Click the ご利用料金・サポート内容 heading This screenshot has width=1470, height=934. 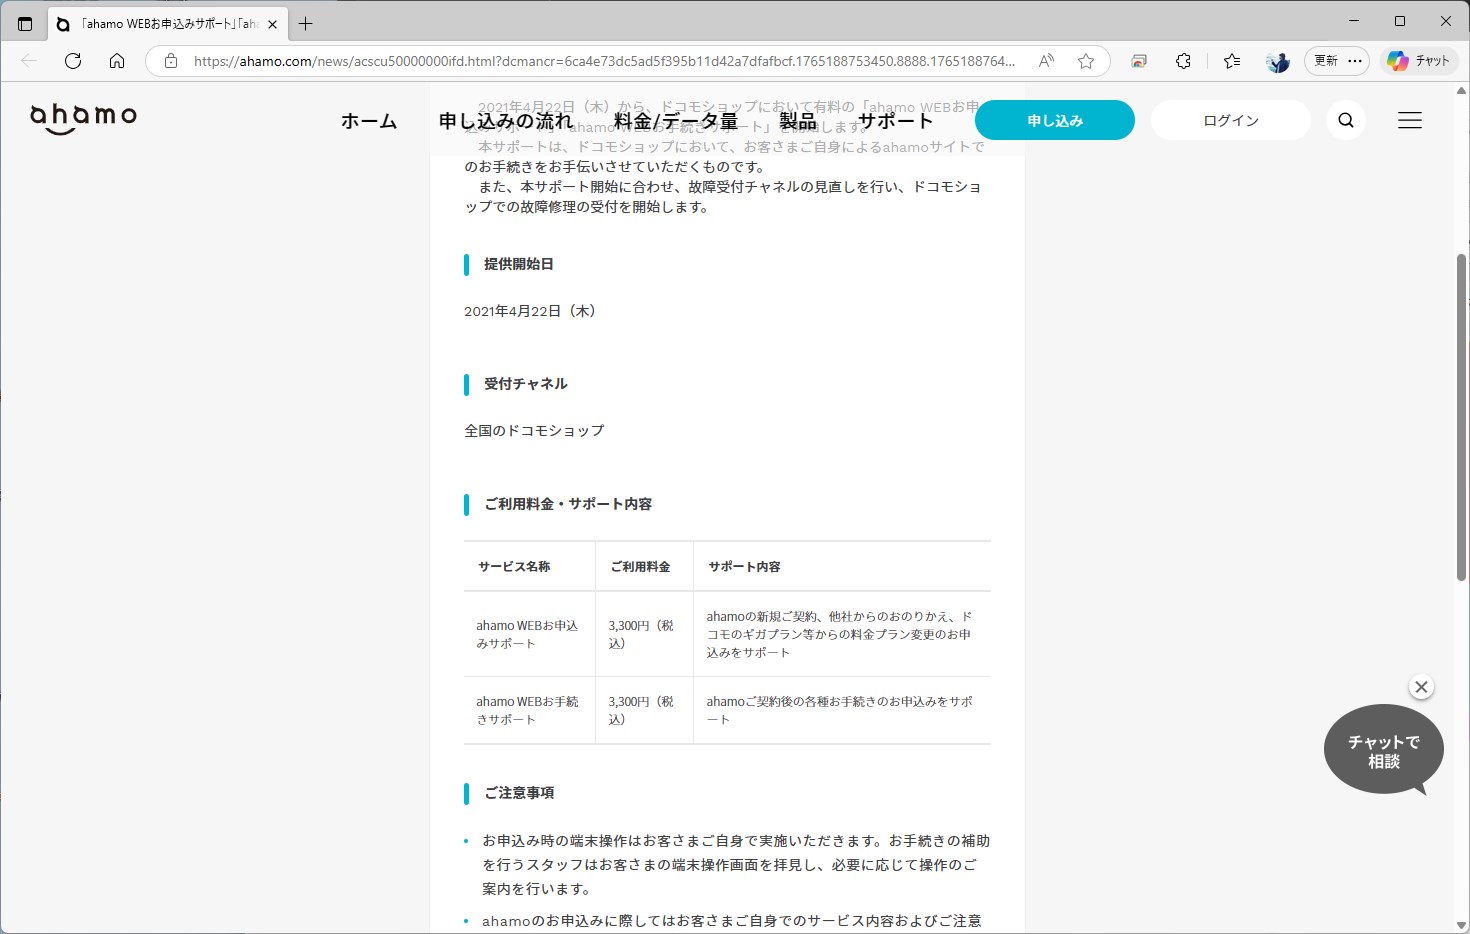coord(568,504)
